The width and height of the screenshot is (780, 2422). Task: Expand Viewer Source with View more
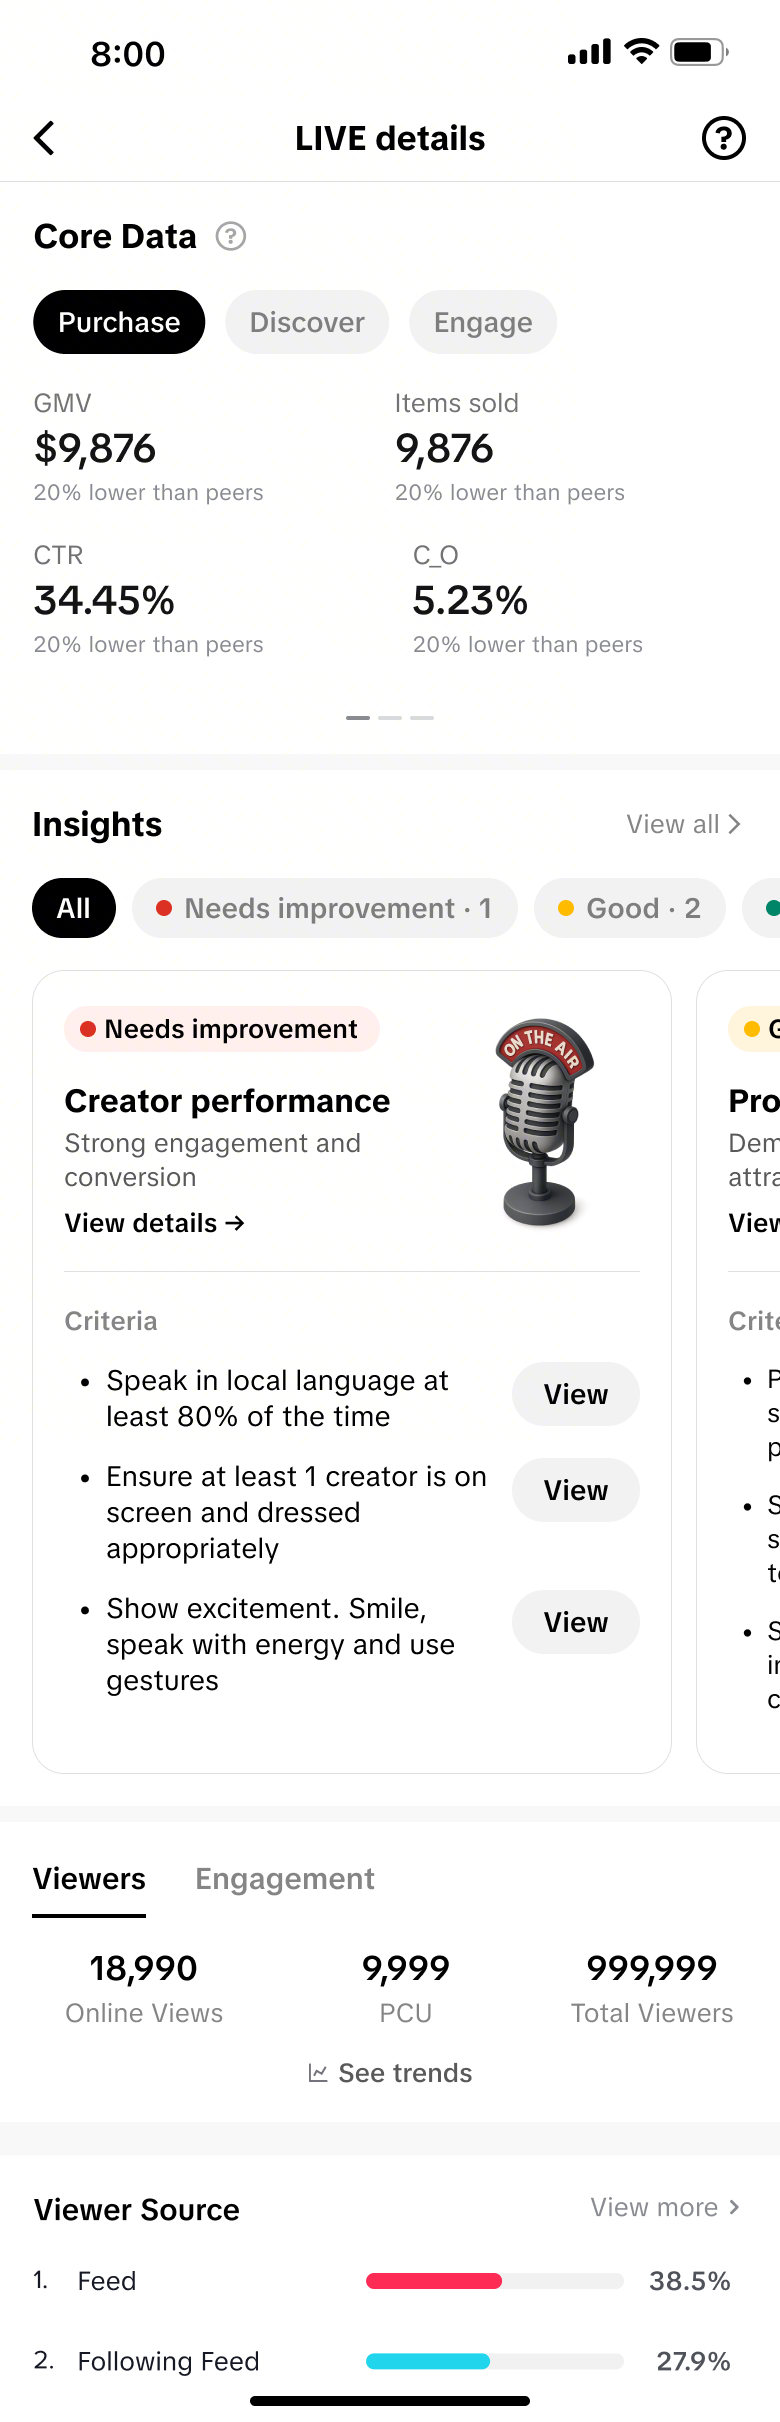click(x=665, y=2207)
